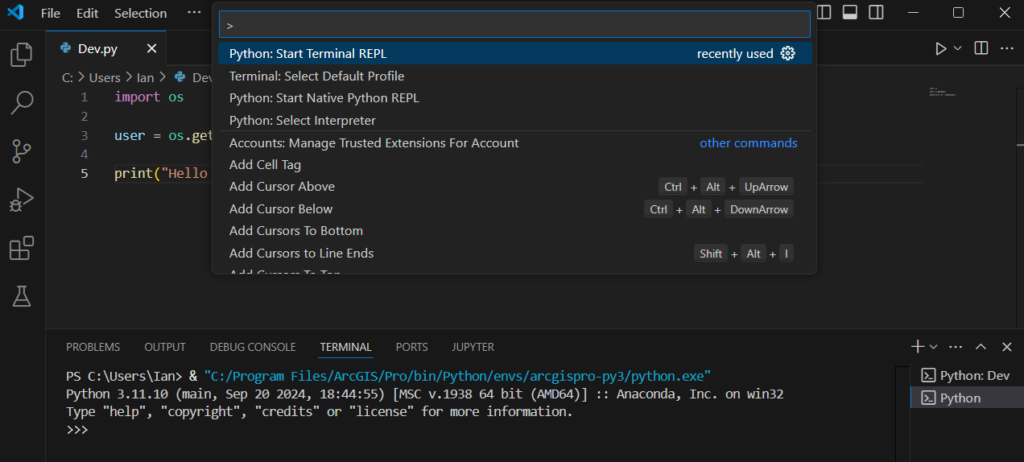The height and width of the screenshot is (462, 1024).
Task: Maximize the panel with the up chevron
Action: [981, 347]
